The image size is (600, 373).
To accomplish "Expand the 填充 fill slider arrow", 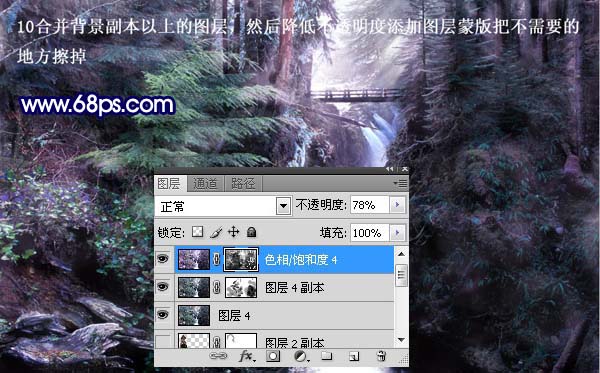I will coord(397,232).
